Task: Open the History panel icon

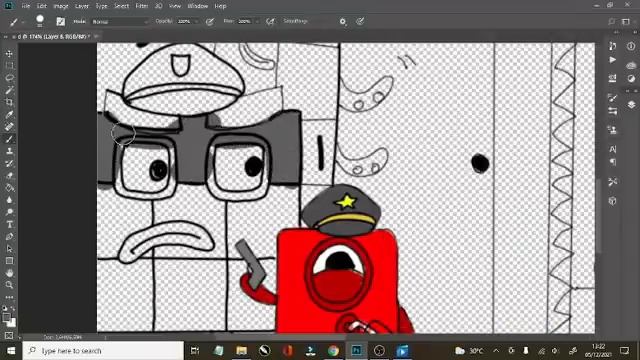Action: click(x=612, y=46)
